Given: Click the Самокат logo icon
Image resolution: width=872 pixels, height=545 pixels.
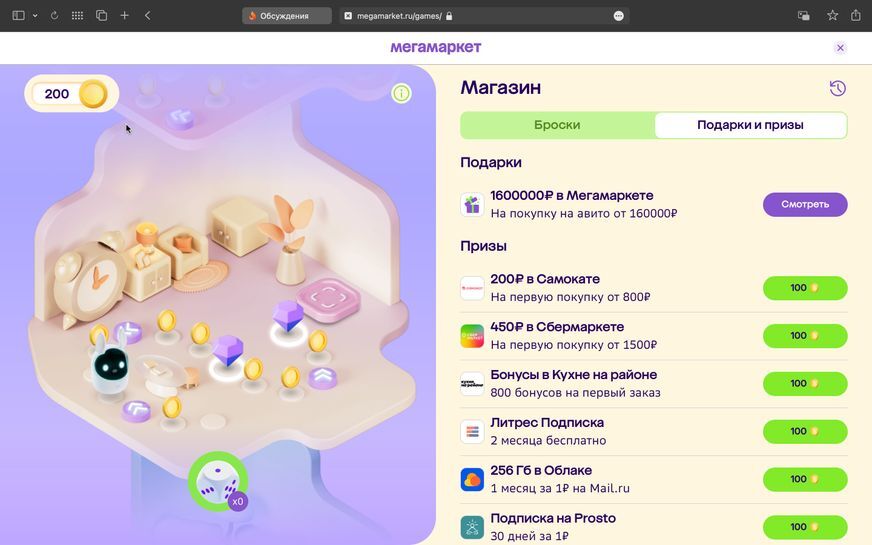Looking at the screenshot, I should pos(472,288).
